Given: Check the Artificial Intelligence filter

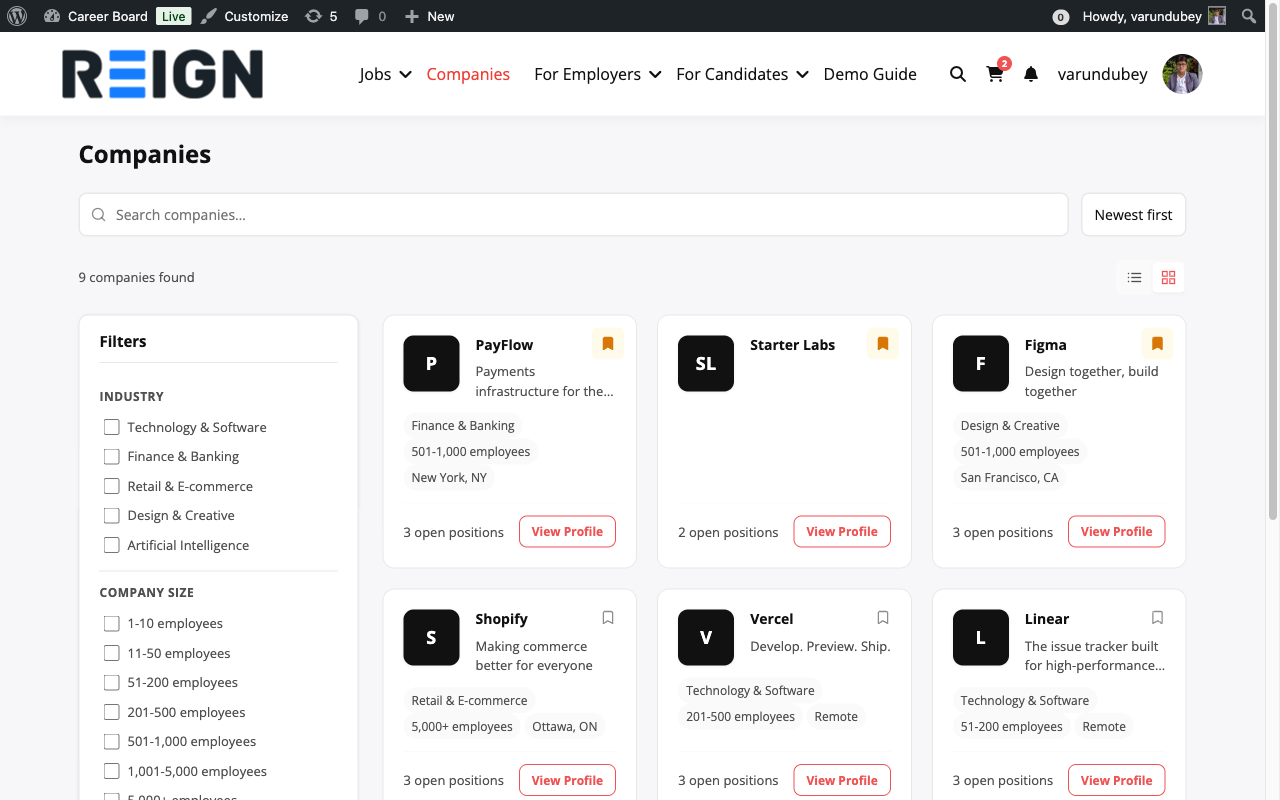Looking at the screenshot, I should (x=112, y=545).
